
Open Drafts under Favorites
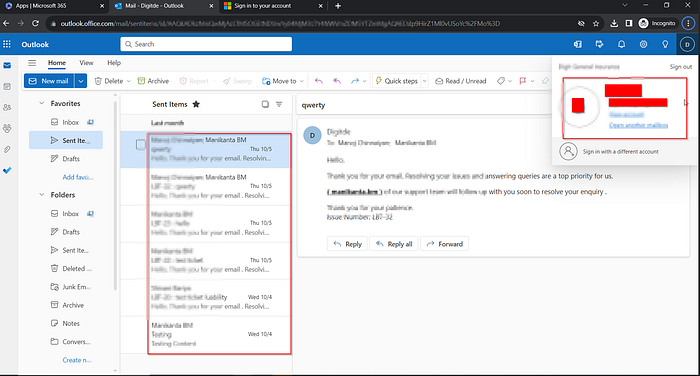(x=66, y=159)
